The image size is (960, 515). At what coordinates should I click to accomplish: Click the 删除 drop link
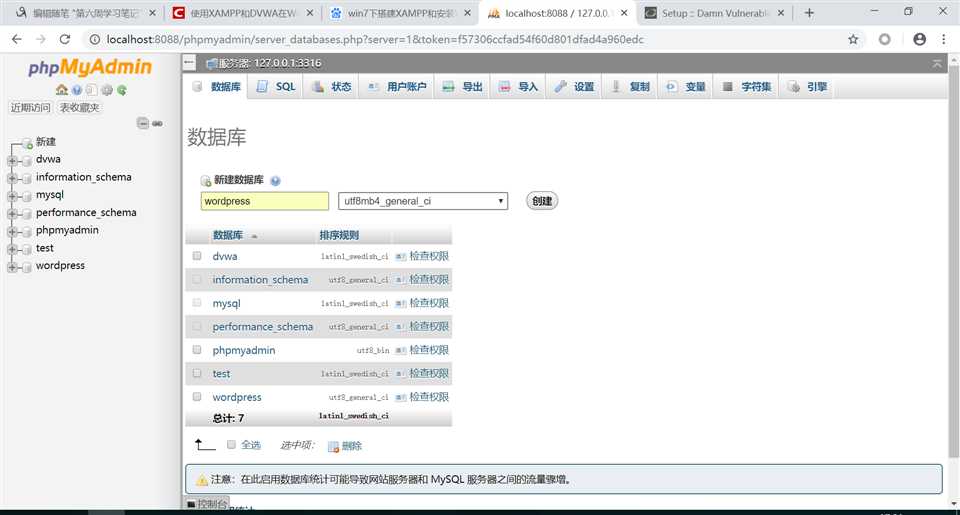click(x=351, y=446)
